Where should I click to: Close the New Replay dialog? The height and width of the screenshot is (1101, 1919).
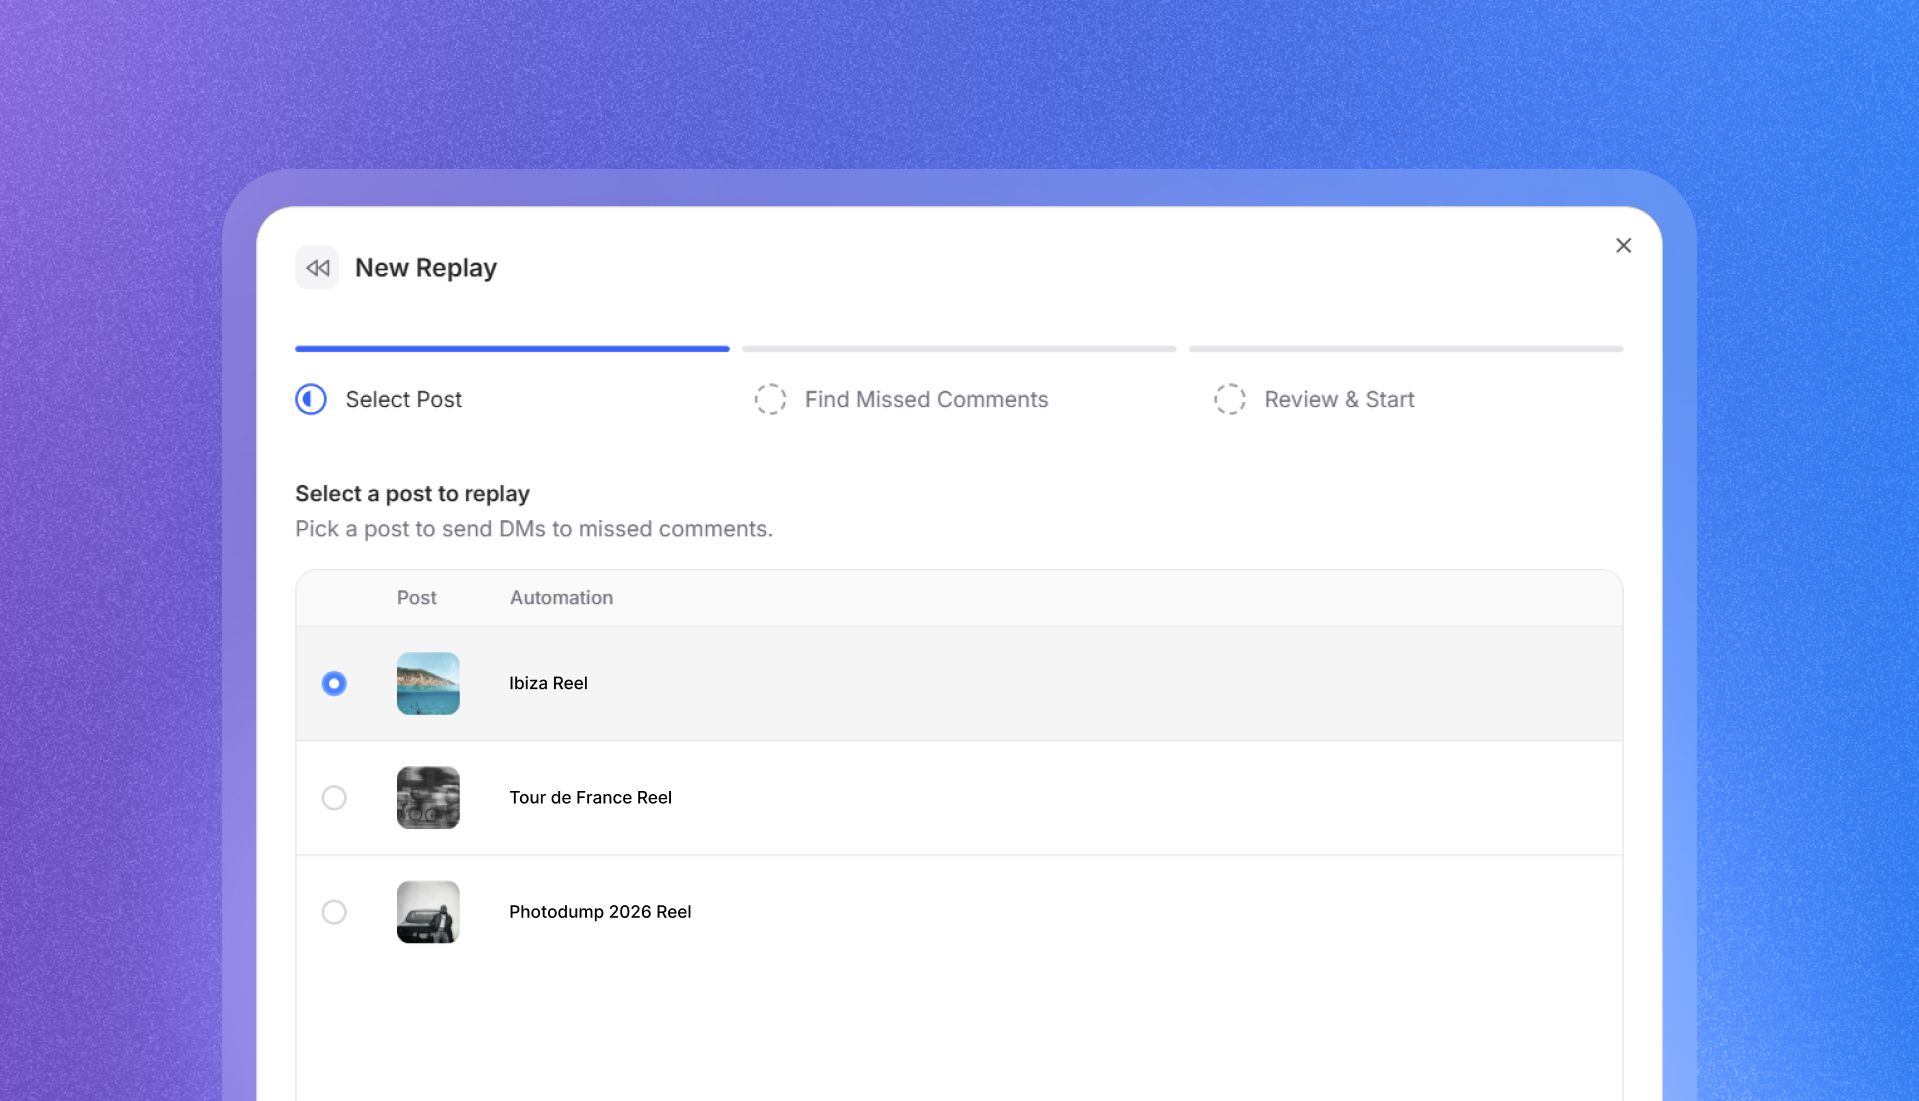coord(1623,246)
